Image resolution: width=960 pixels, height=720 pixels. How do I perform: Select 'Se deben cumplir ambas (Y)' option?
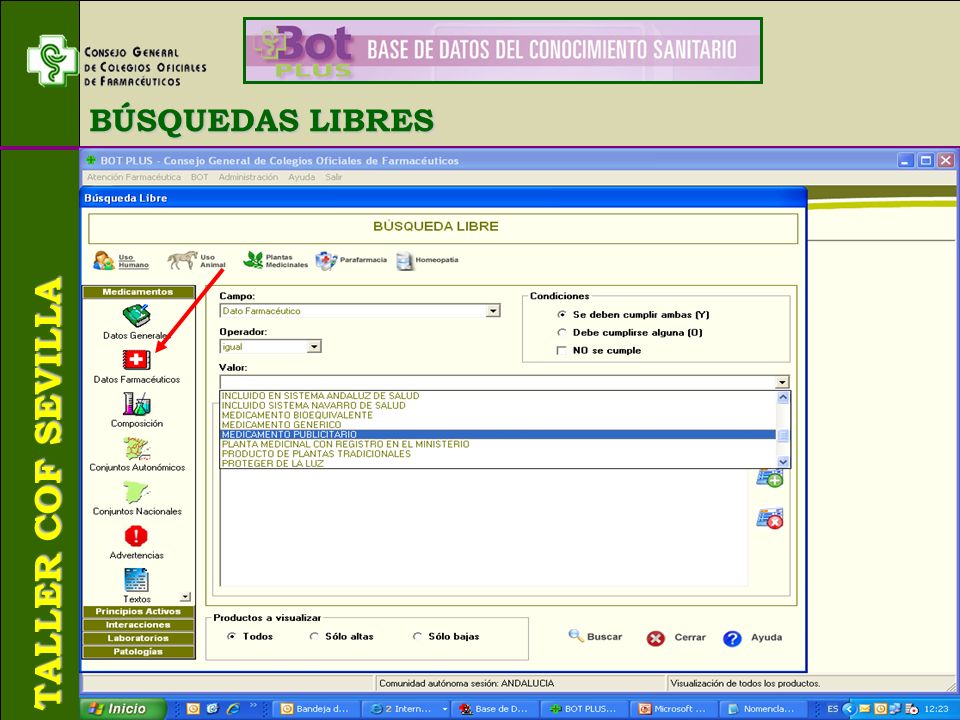pos(561,315)
